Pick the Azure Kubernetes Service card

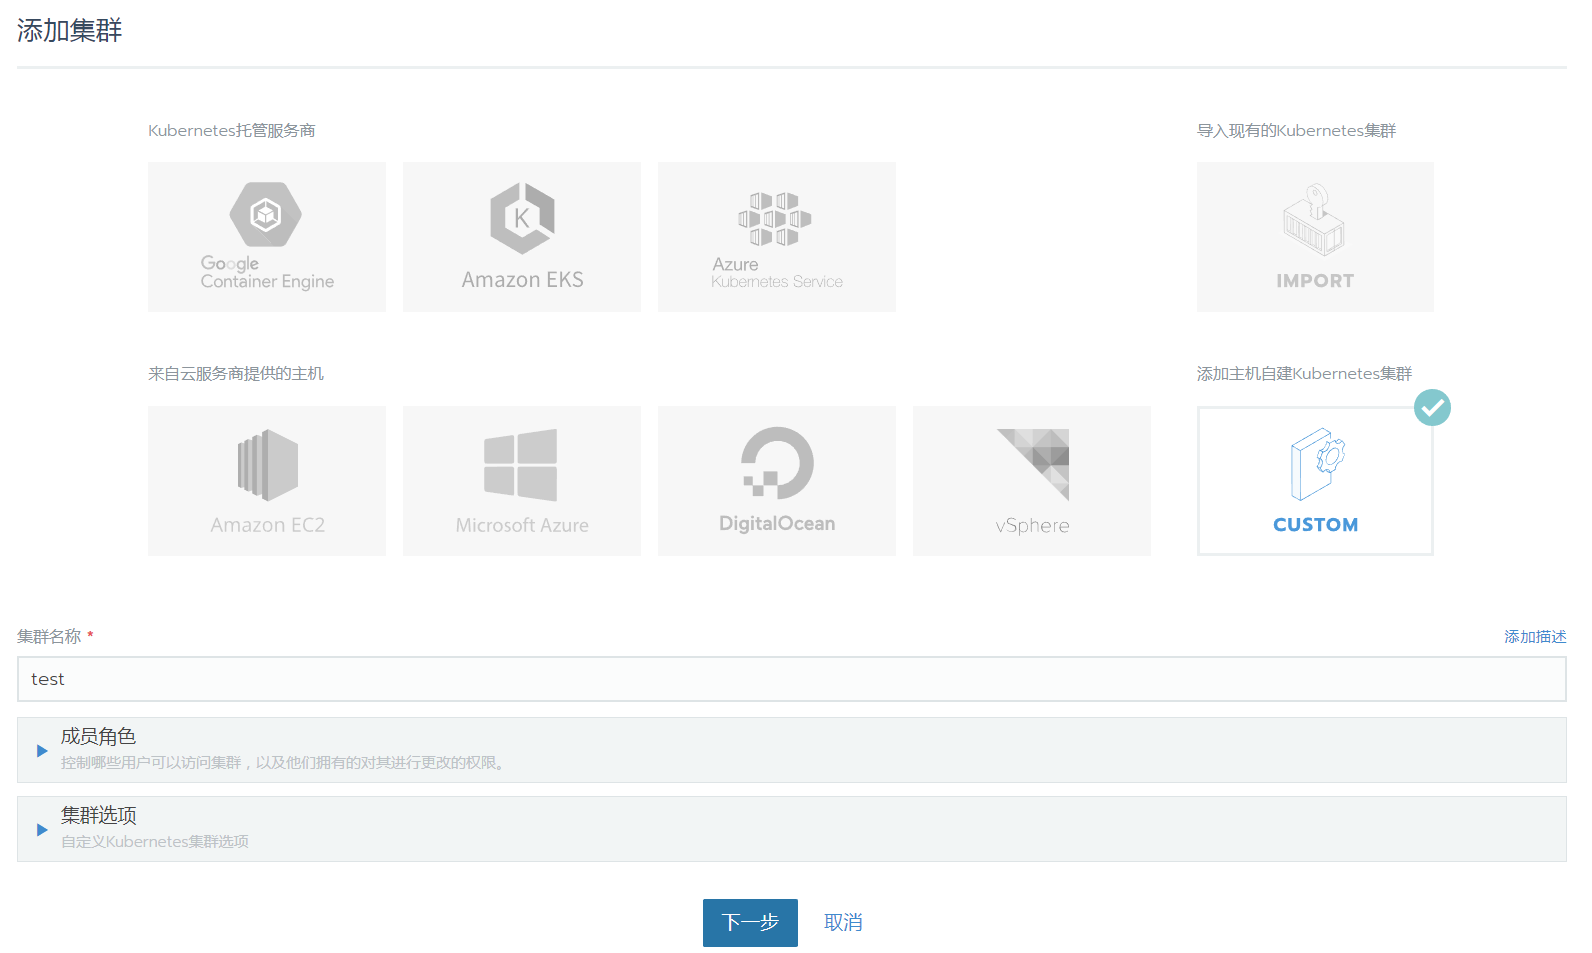tap(777, 237)
